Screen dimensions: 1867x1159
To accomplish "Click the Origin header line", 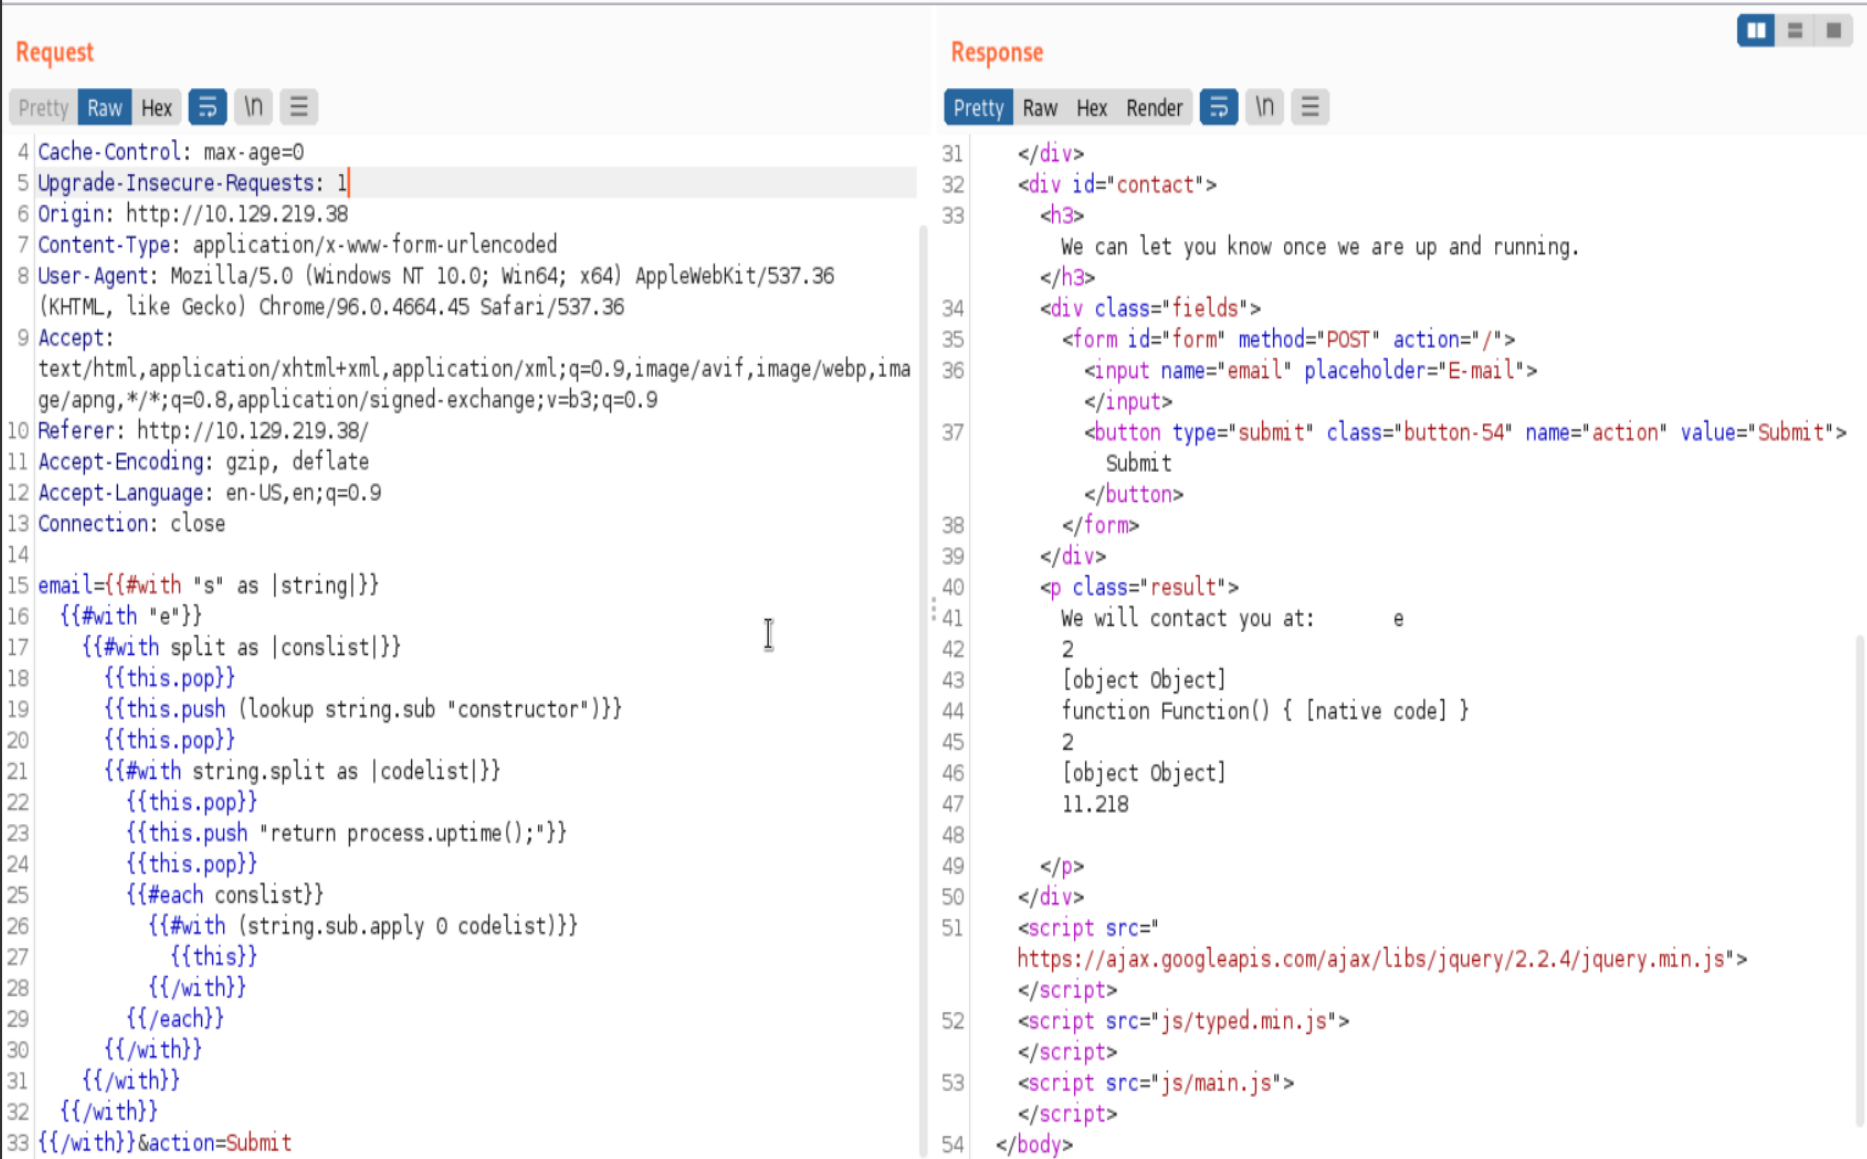I will click(x=193, y=214).
